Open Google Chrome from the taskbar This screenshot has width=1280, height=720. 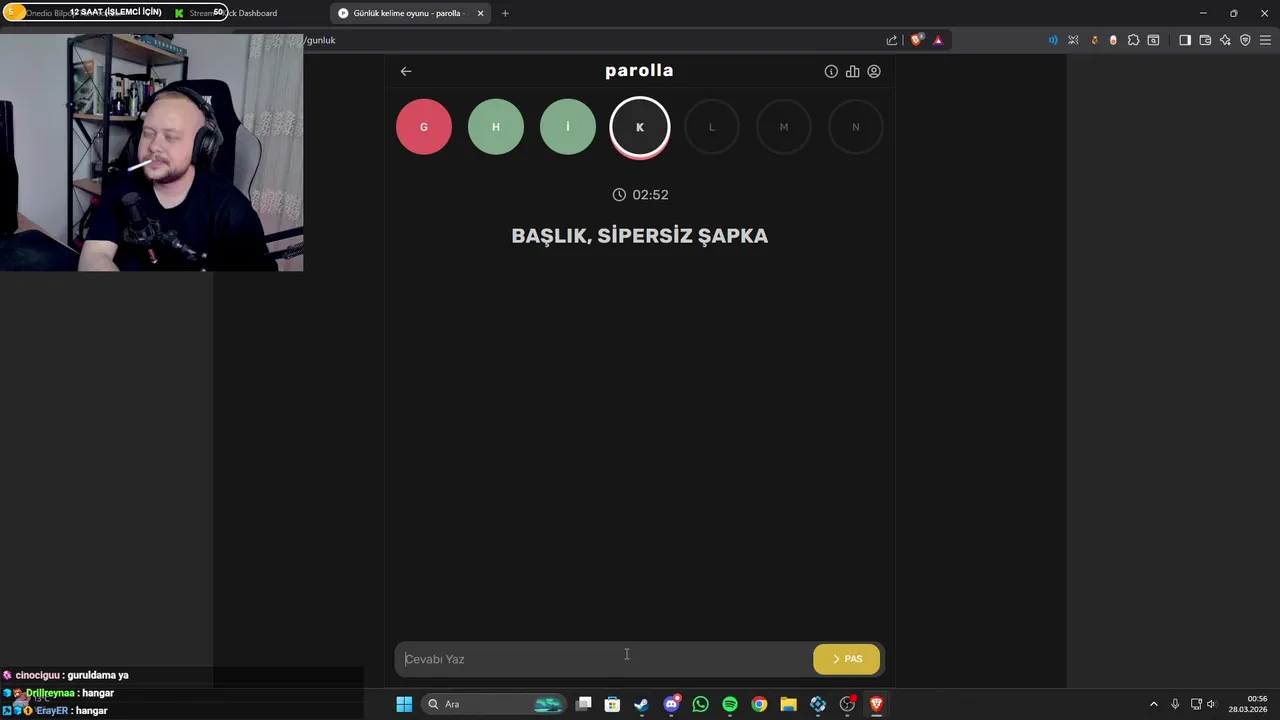[x=759, y=704]
